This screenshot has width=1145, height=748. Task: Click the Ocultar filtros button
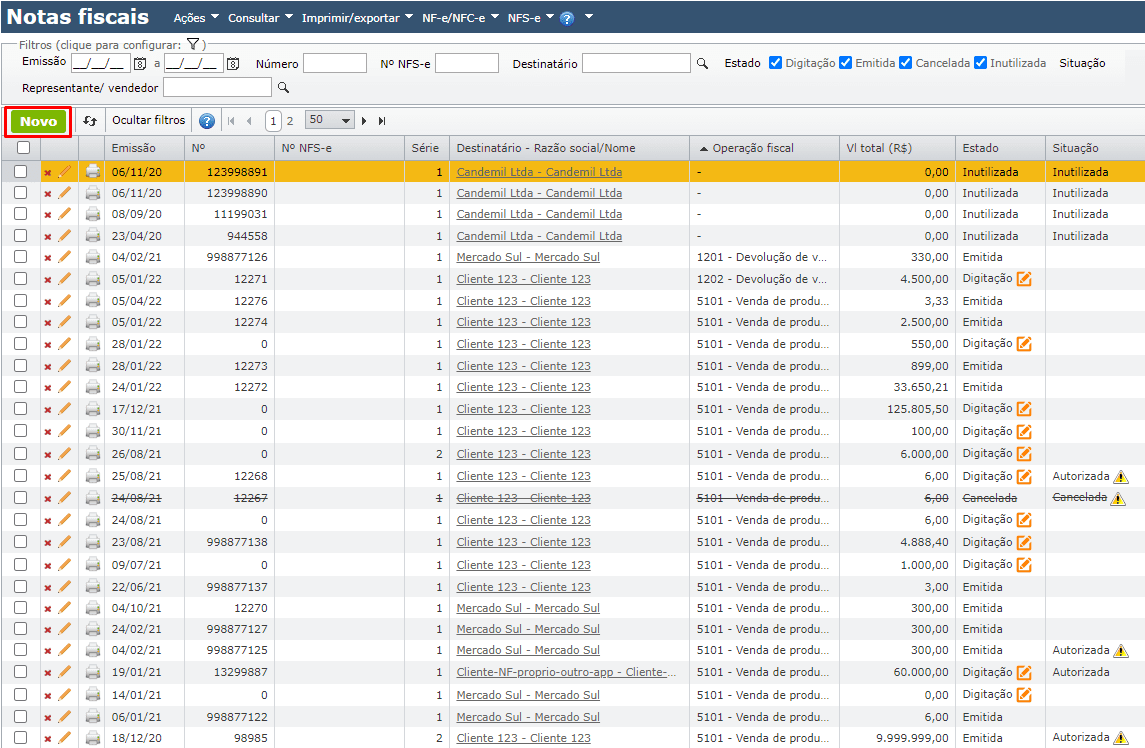148,120
